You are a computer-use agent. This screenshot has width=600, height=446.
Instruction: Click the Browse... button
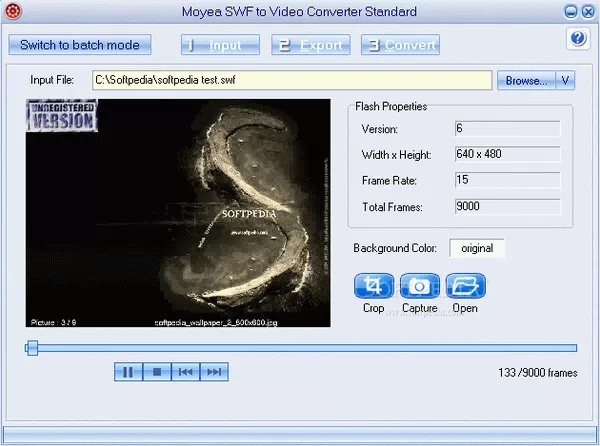(526, 80)
